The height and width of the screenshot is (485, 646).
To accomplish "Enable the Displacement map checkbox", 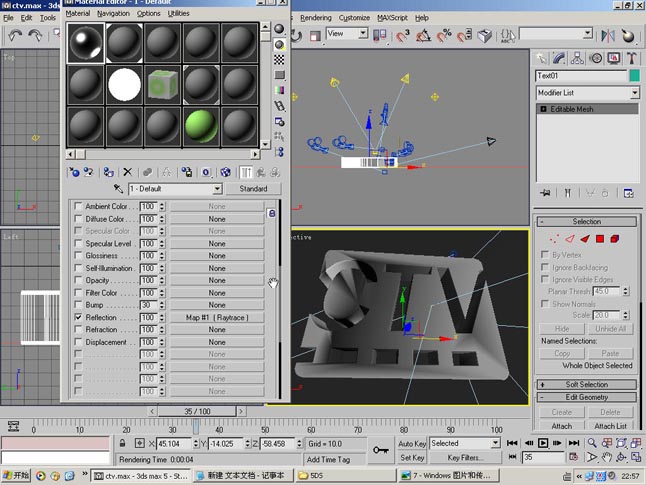I will tap(78, 342).
